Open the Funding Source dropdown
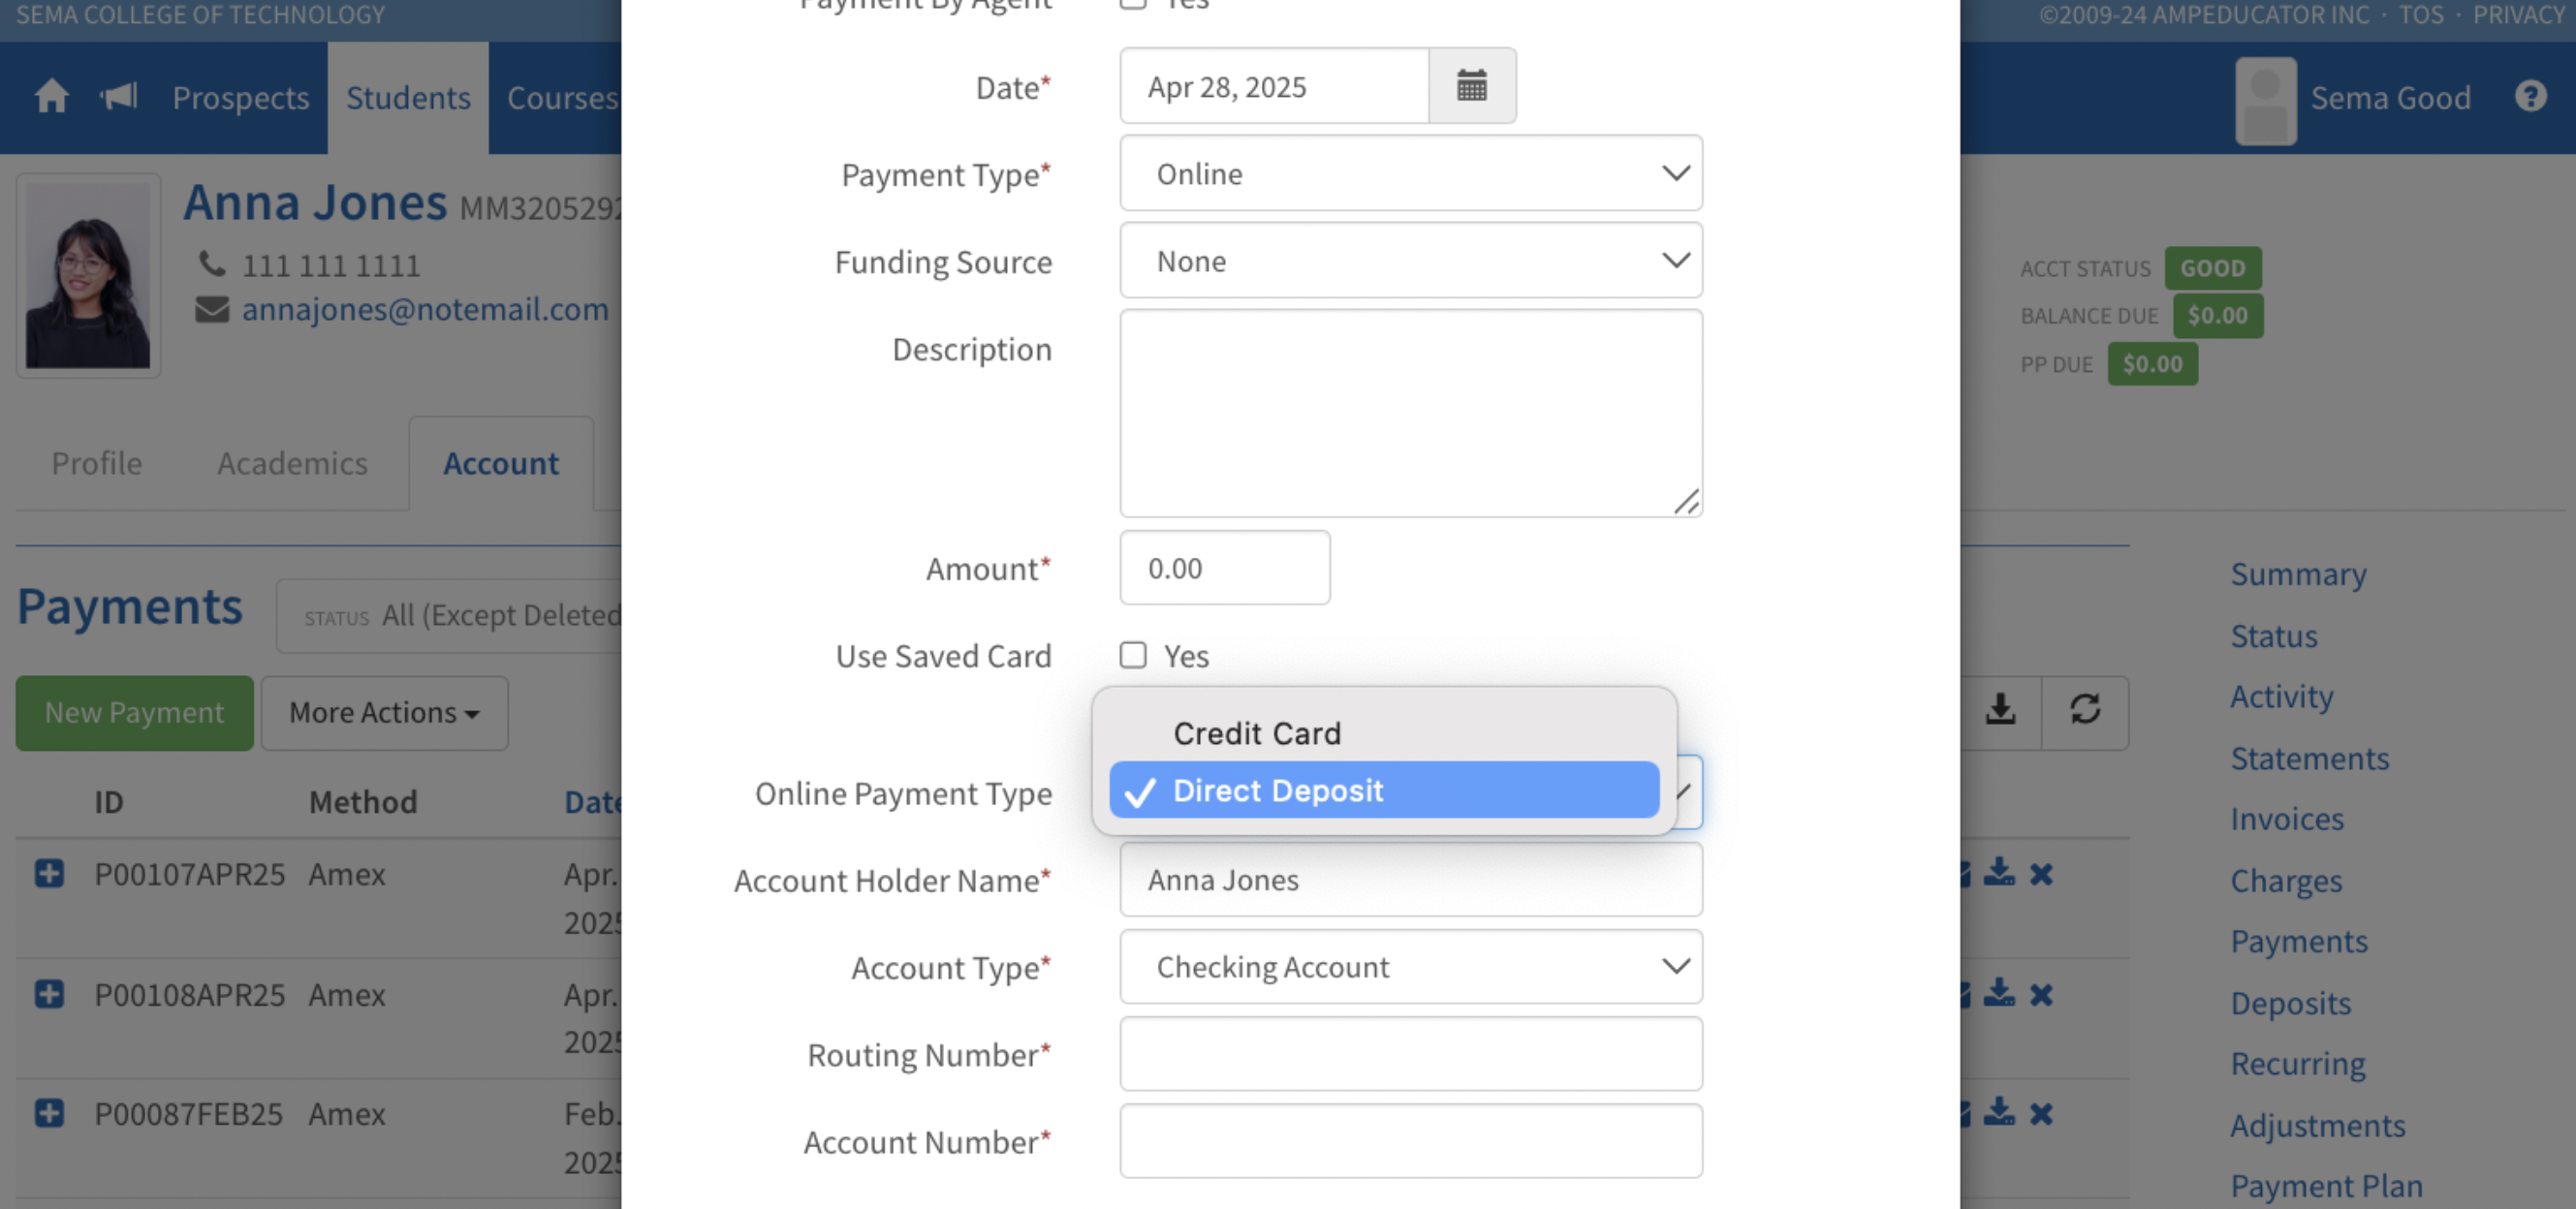The height and width of the screenshot is (1209, 2576). [1410, 261]
